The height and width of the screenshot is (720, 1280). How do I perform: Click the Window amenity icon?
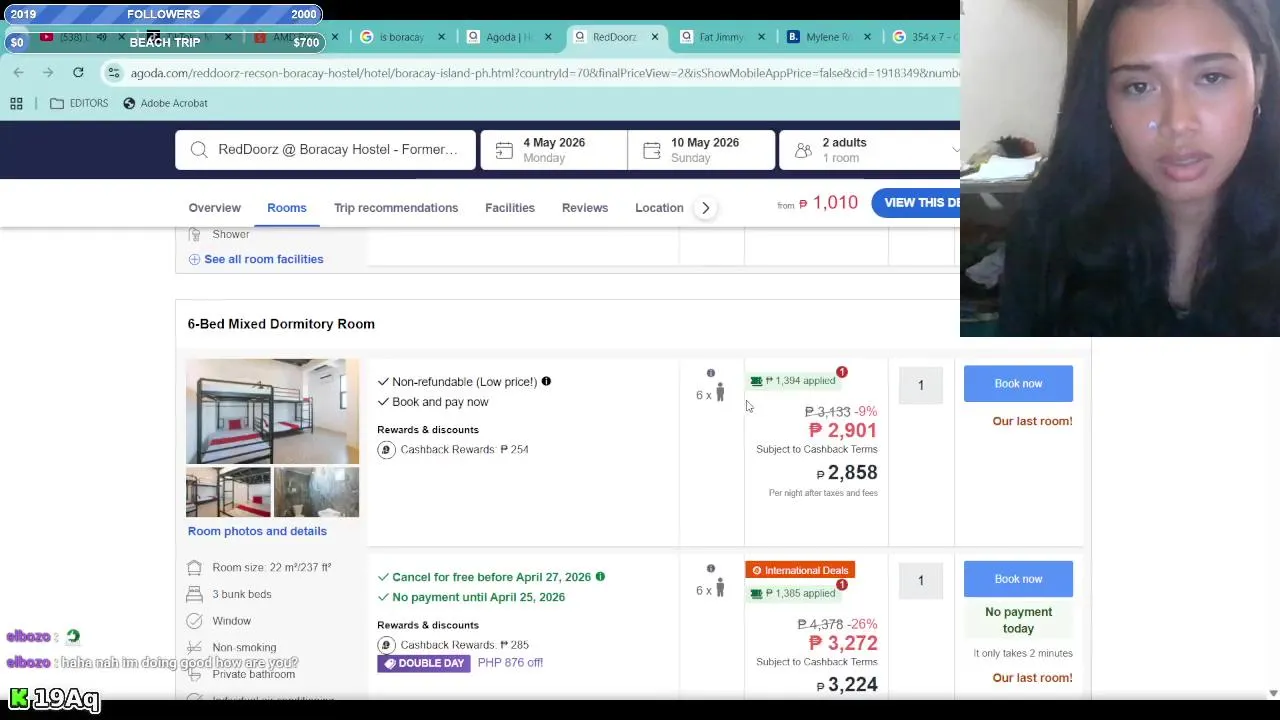tap(194, 621)
